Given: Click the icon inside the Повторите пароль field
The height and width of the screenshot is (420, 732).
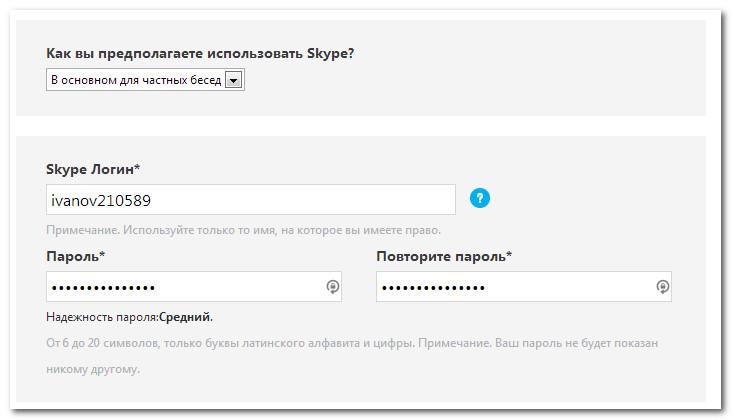Looking at the screenshot, I should pyautogui.click(x=662, y=287).
